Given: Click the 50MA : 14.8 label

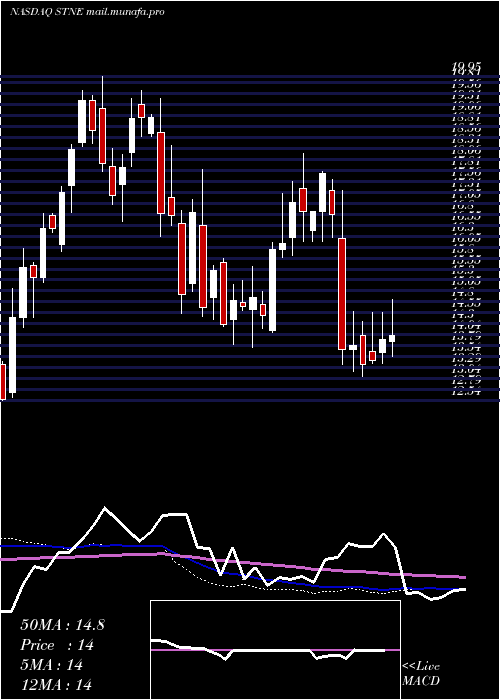Looking at the screenshot, I should pos(62,625).
